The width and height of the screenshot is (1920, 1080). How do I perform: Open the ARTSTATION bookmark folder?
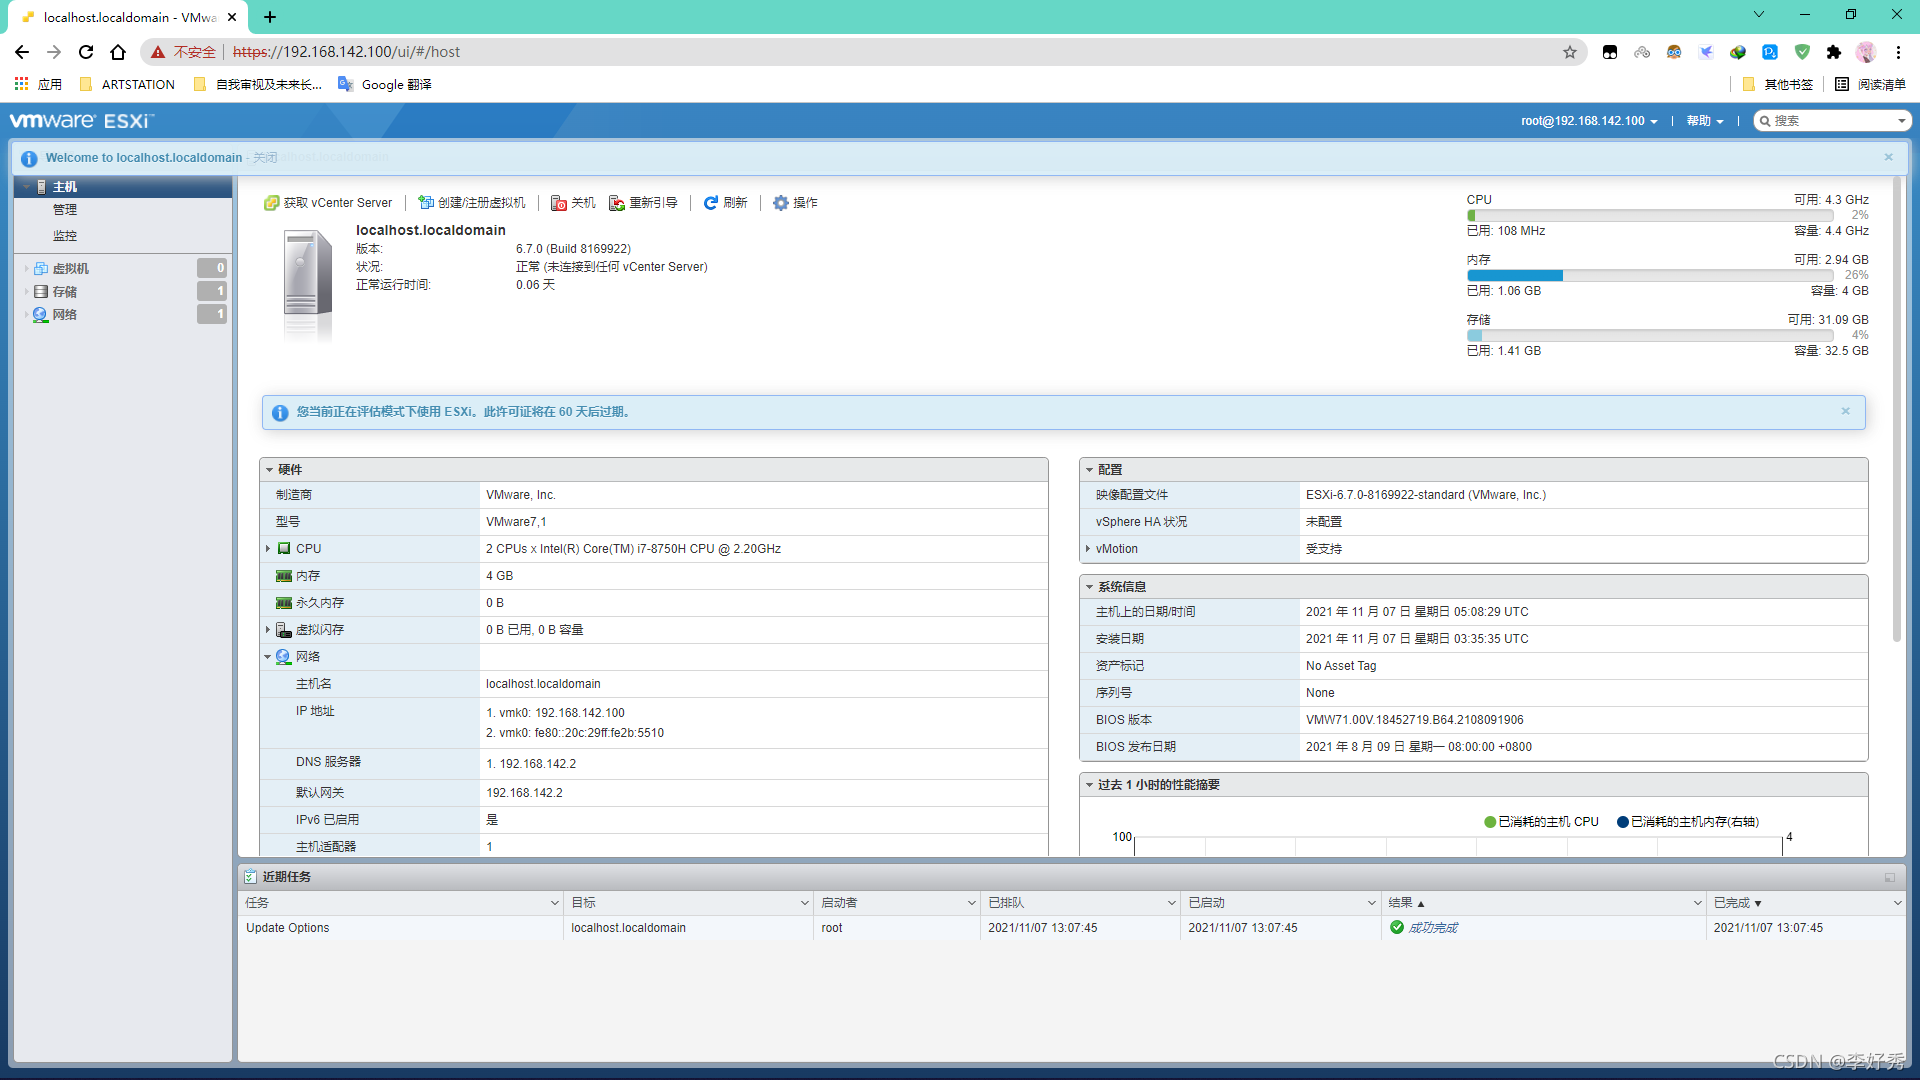(127, 85)
